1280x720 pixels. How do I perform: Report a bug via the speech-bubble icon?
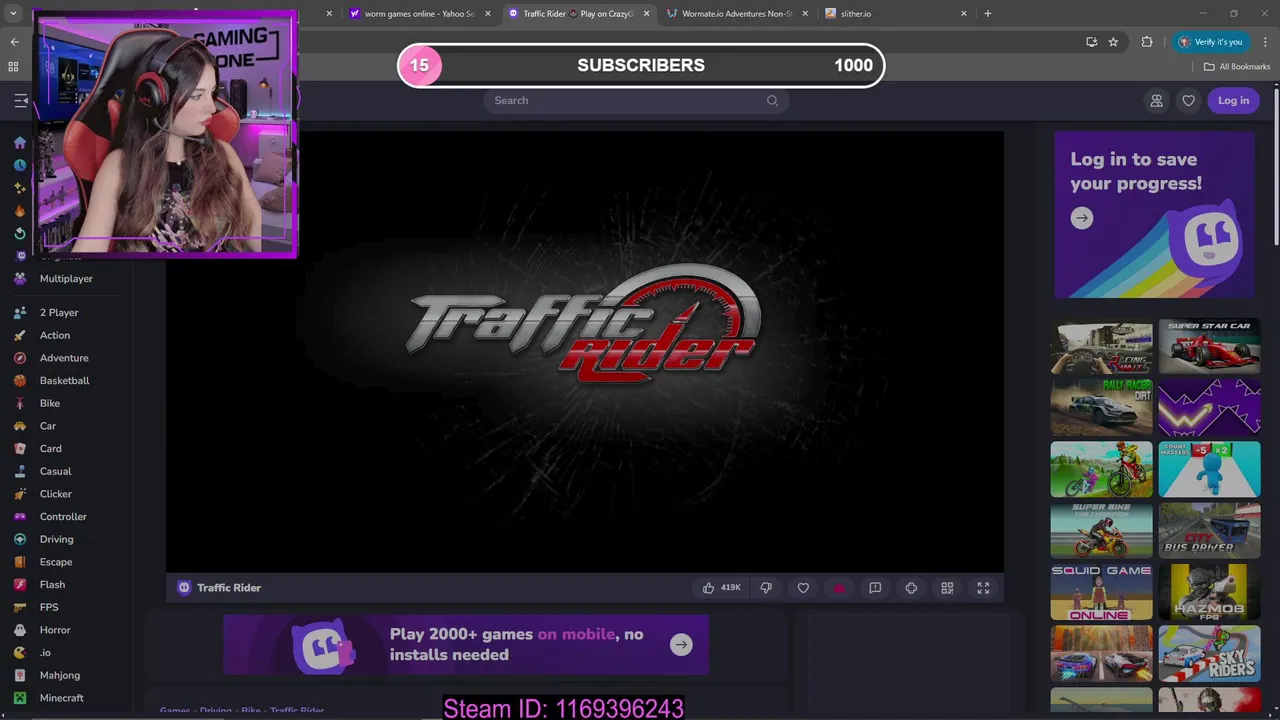coord(875,588)
